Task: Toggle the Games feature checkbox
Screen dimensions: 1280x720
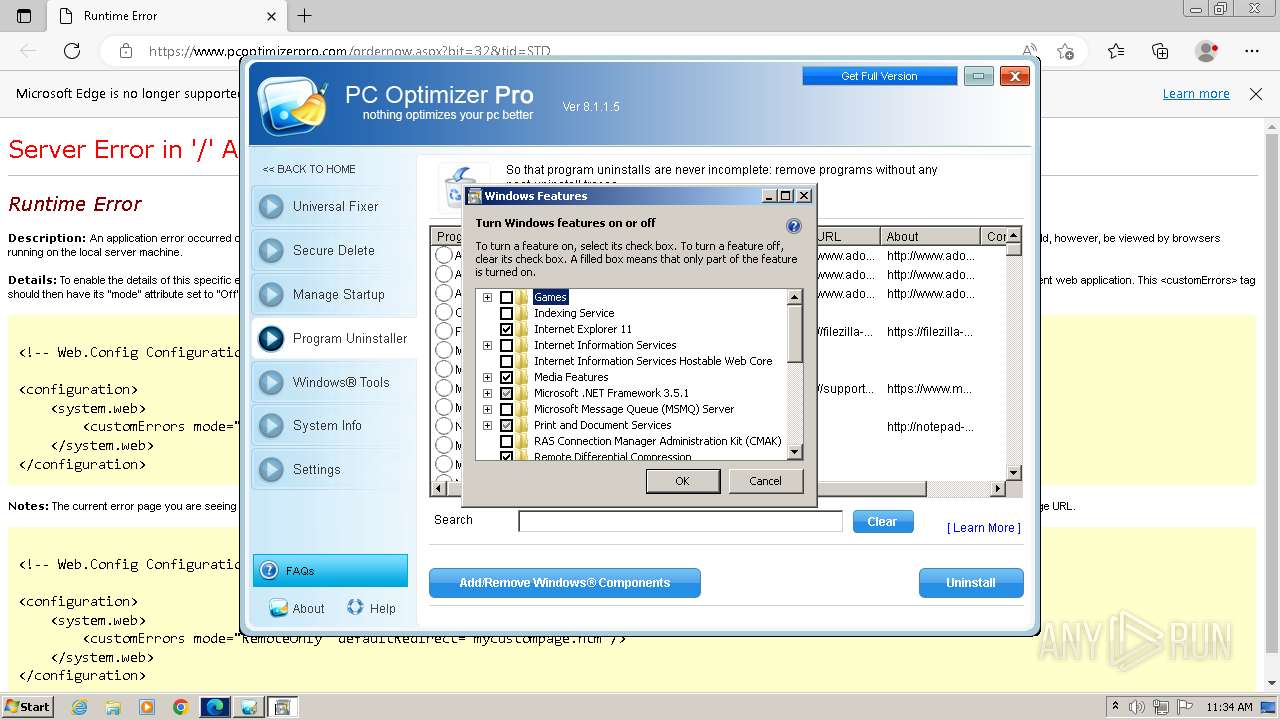Action: pos(507,298)
